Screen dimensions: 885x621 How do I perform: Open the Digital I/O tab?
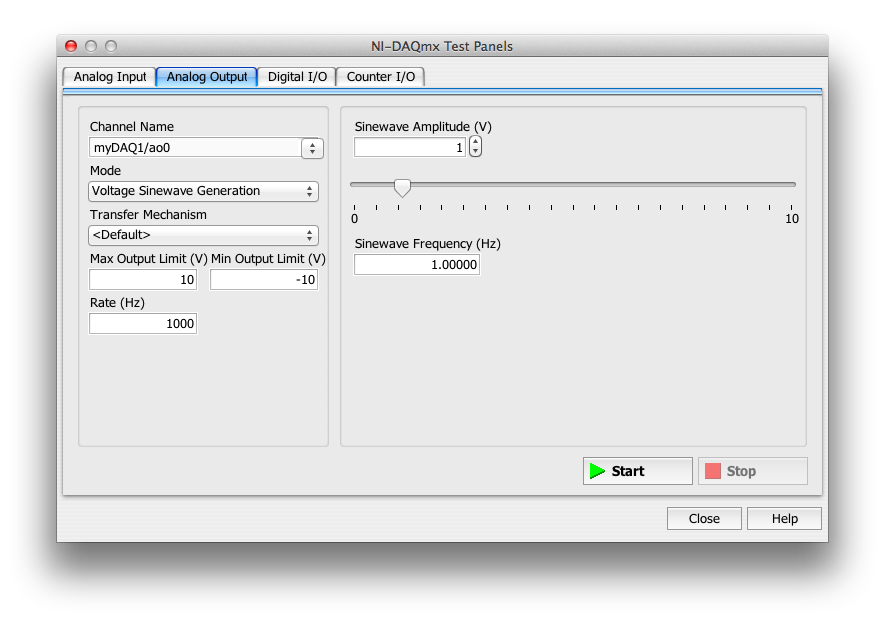(297, 77)
